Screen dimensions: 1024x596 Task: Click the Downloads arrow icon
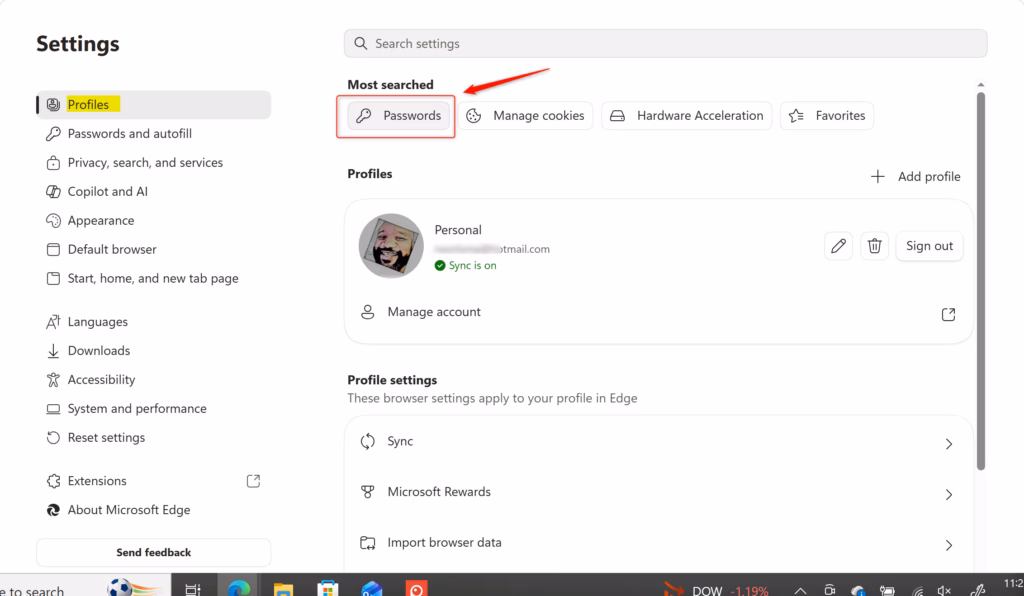pos(53,351)
